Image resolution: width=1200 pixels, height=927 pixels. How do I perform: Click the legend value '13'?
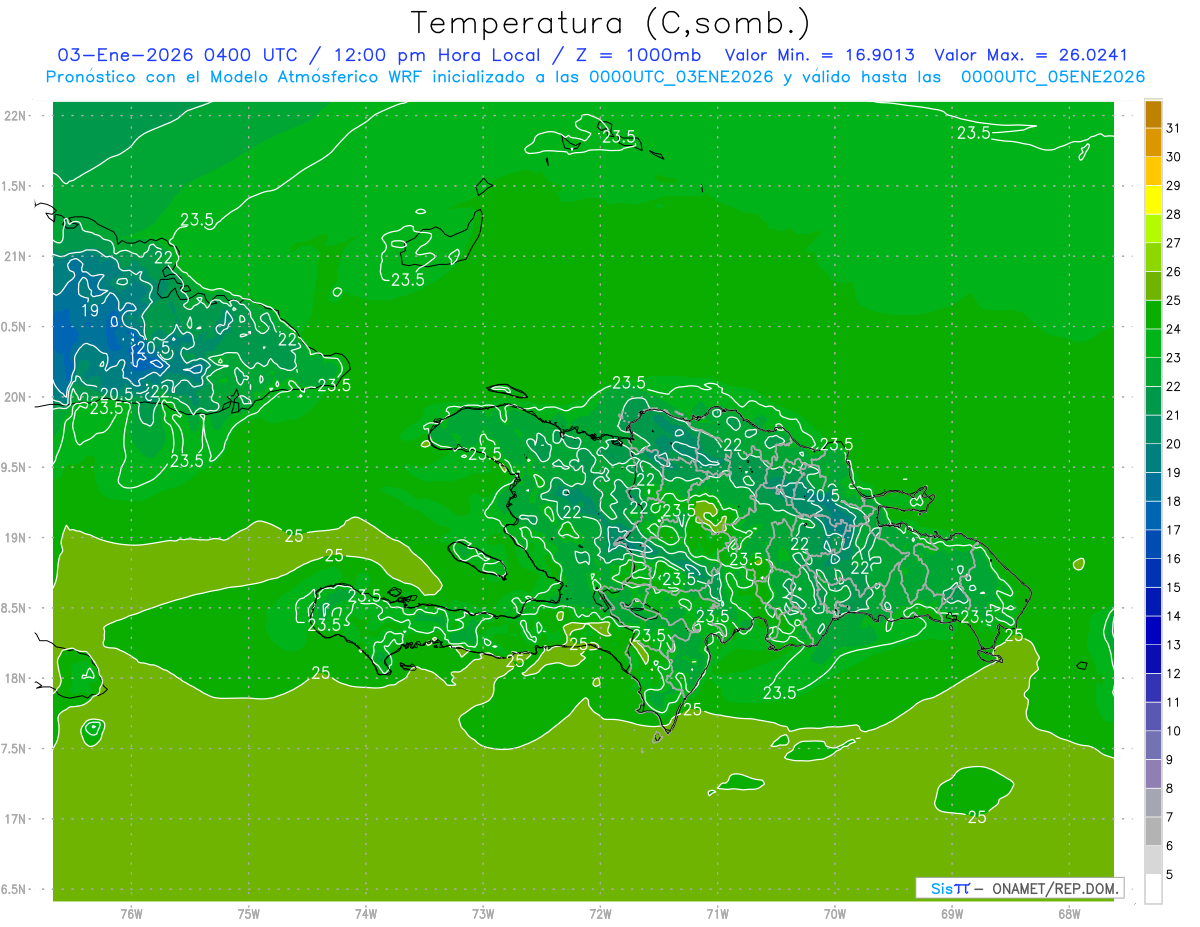point(1174,644)
